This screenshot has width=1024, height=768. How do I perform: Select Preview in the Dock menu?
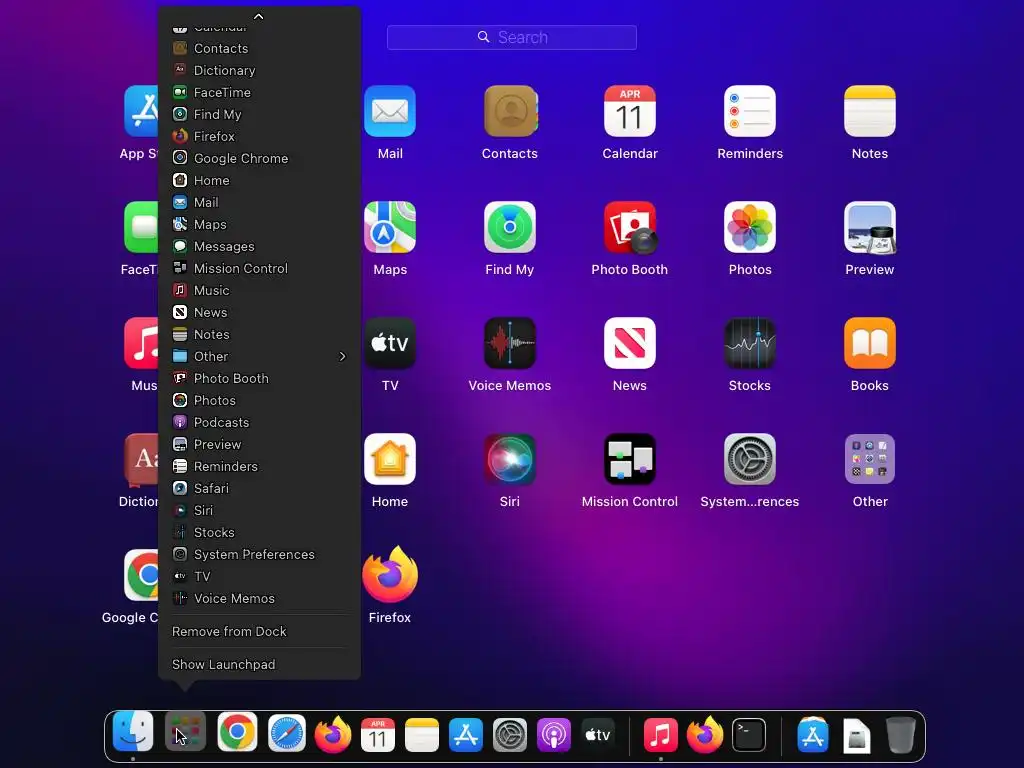(x=259, y=445)
